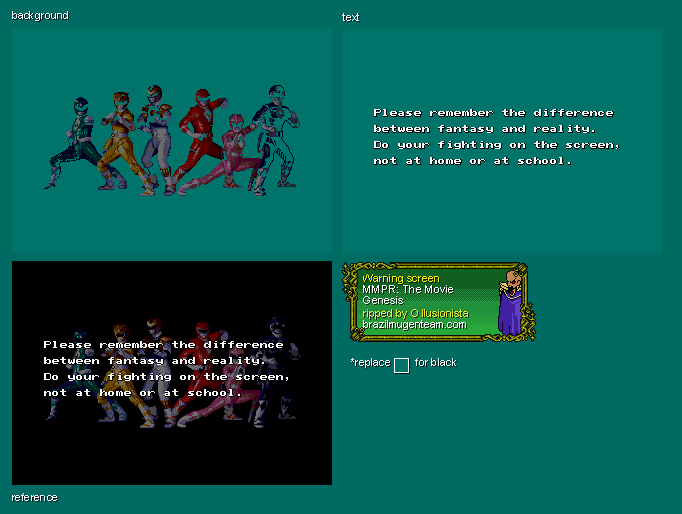Image resolution: width=682 pixels, height=514 pixels.
Task: Click the 'reference' label below the black panel
Action: (x=34, y=497)
